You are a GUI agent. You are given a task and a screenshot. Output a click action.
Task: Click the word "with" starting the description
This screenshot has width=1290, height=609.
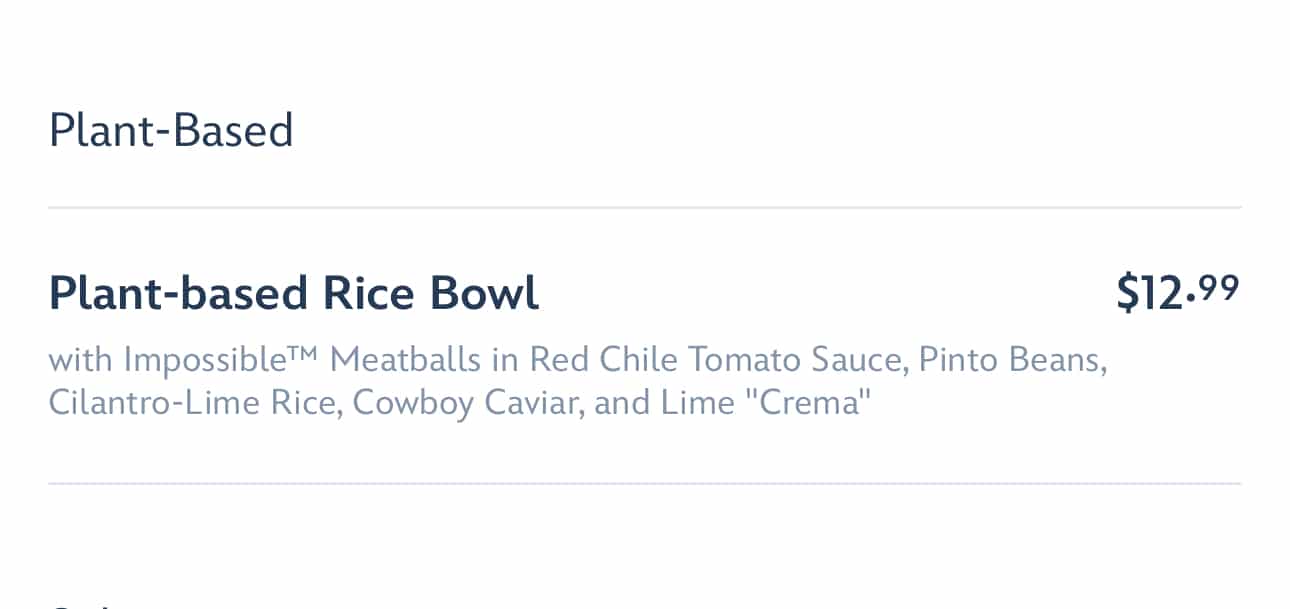80,358
